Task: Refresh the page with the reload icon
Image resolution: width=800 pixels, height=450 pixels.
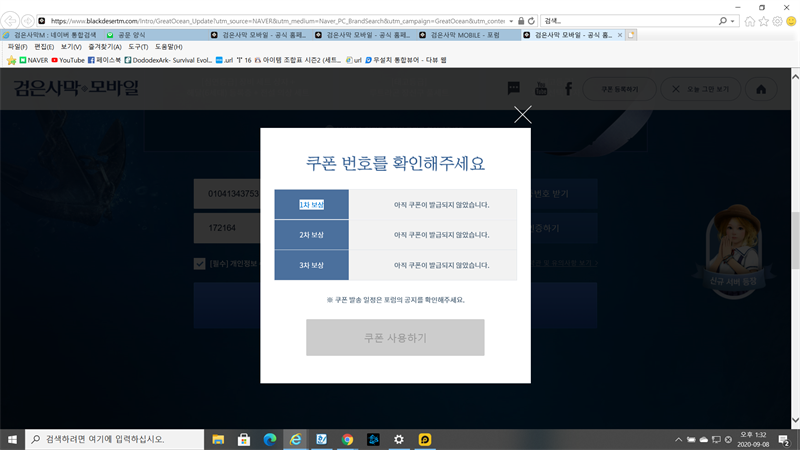Action: (533, 20)
